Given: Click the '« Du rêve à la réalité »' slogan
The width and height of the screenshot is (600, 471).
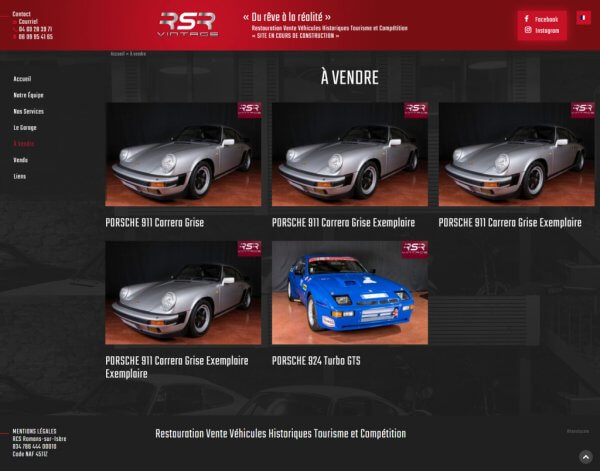Looking at the screenshot, I should pyautogui.click(x=287, y=17).
